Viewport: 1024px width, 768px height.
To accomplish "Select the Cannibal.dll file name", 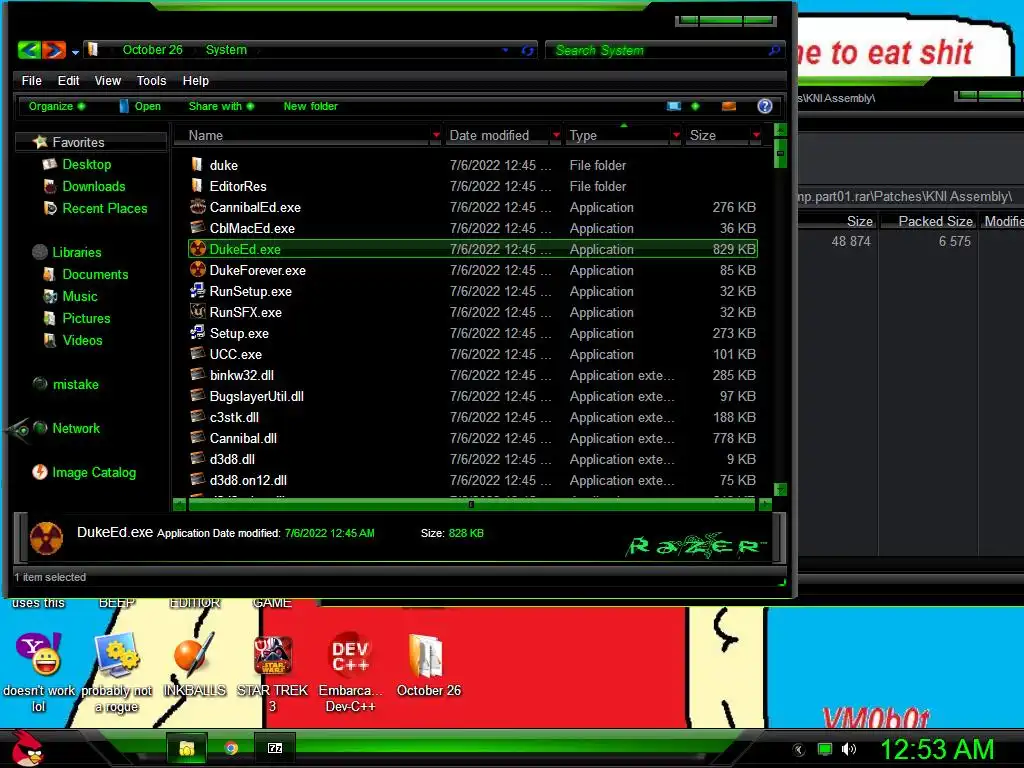I will pos(243,438).
